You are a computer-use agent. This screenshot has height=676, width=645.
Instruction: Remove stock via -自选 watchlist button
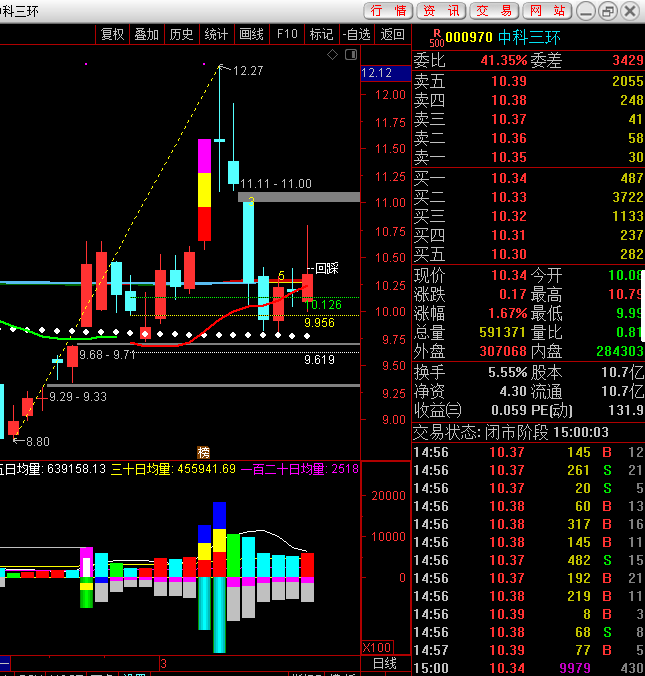click(x=357, y=34)
